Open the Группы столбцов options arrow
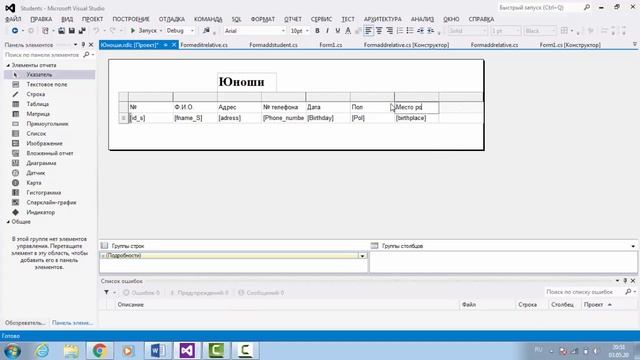Image resolution: width=640 pixels, height=360 pixels. [x=633, y=246]
